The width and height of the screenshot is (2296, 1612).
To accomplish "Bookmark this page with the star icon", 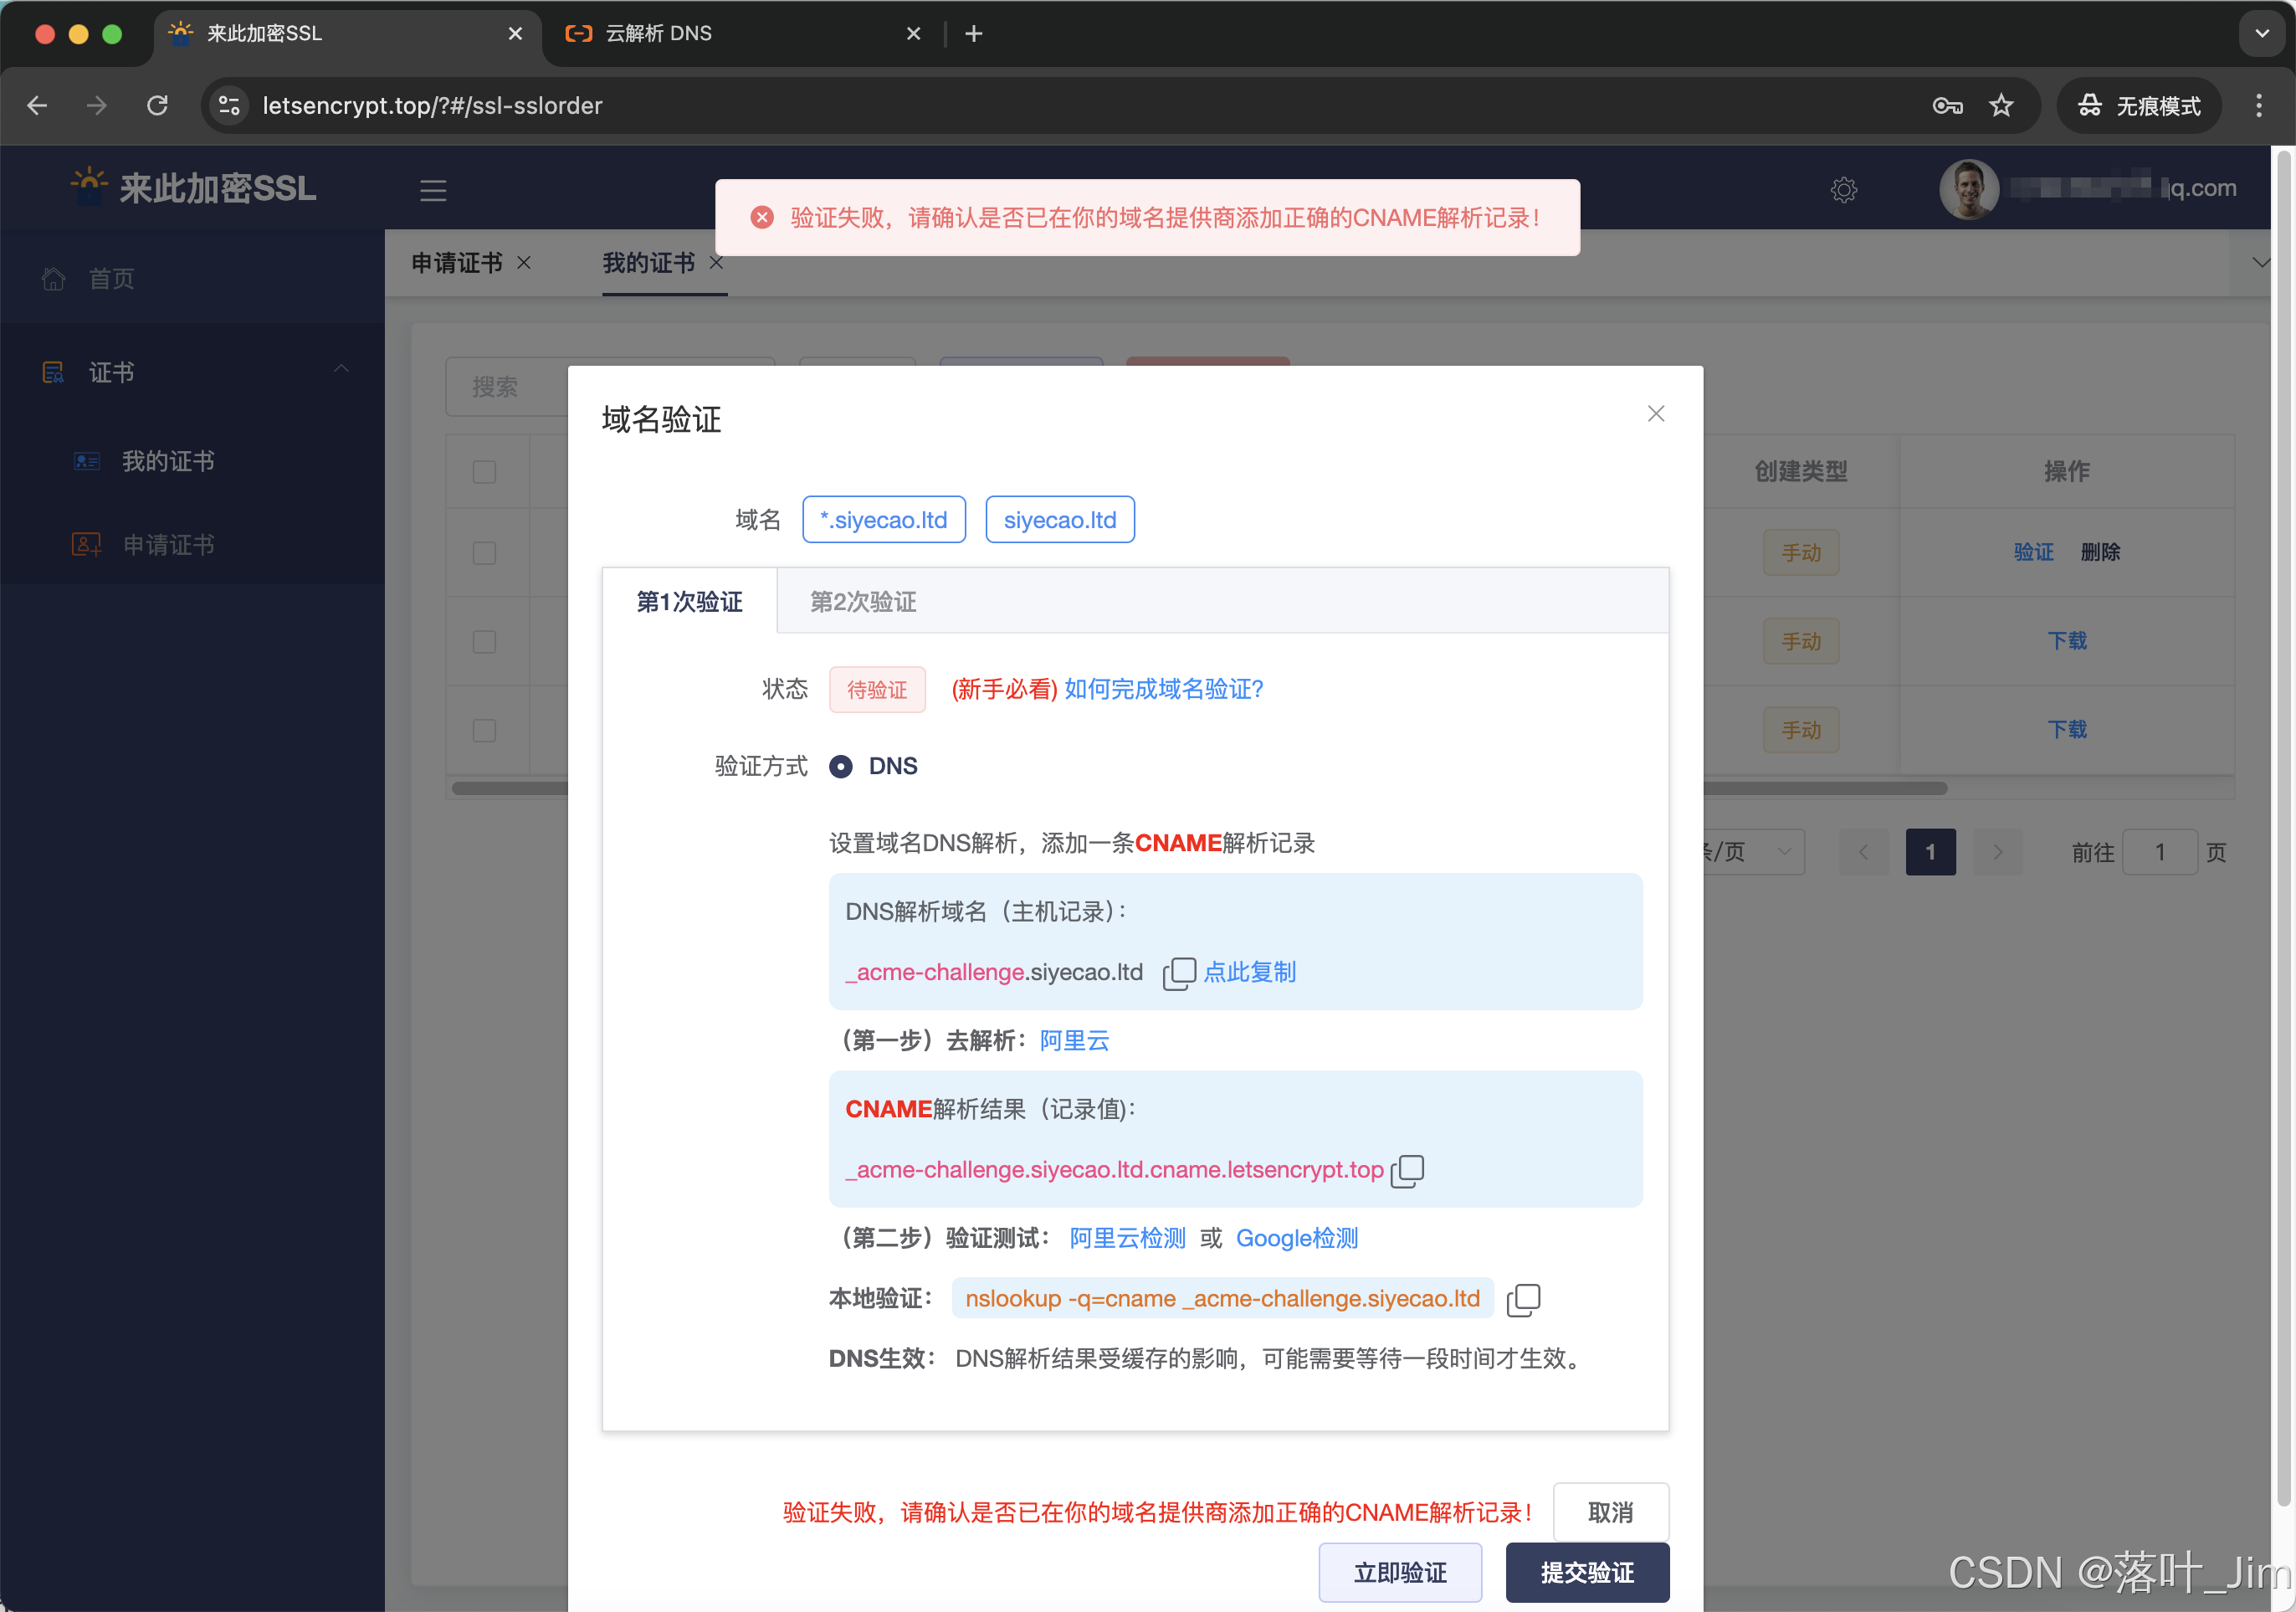I will click(2001, 106).
